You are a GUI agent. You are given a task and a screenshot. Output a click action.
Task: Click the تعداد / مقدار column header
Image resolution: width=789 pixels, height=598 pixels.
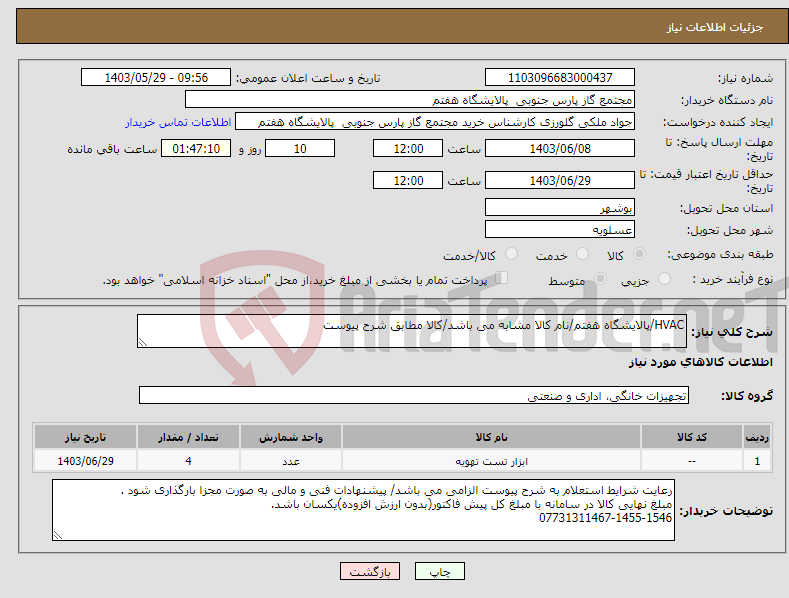(188, 437)
